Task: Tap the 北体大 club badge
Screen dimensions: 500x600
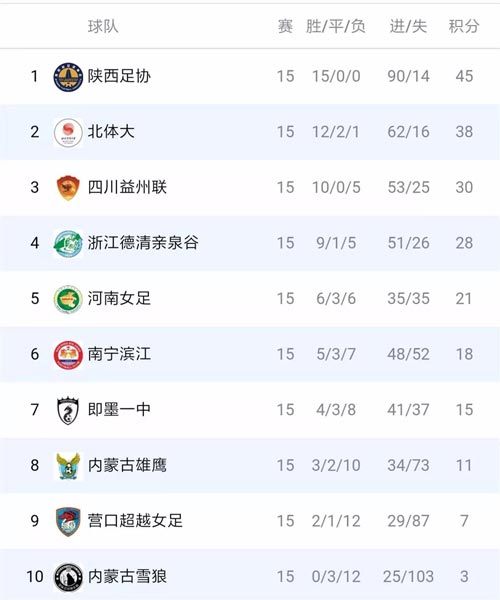Action: (68, 133)
